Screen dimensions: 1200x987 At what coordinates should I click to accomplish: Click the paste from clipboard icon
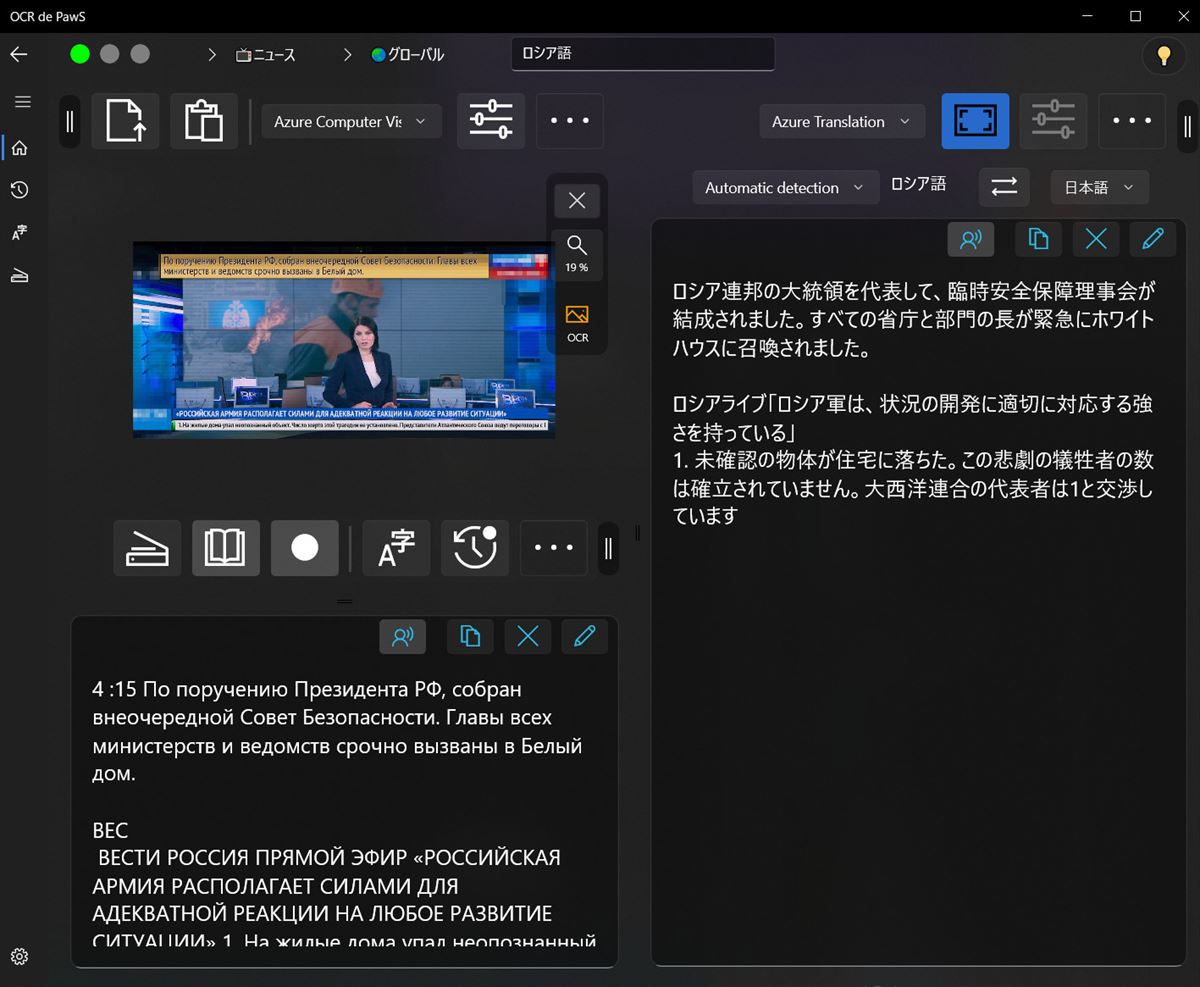click(x=203, y=122)
